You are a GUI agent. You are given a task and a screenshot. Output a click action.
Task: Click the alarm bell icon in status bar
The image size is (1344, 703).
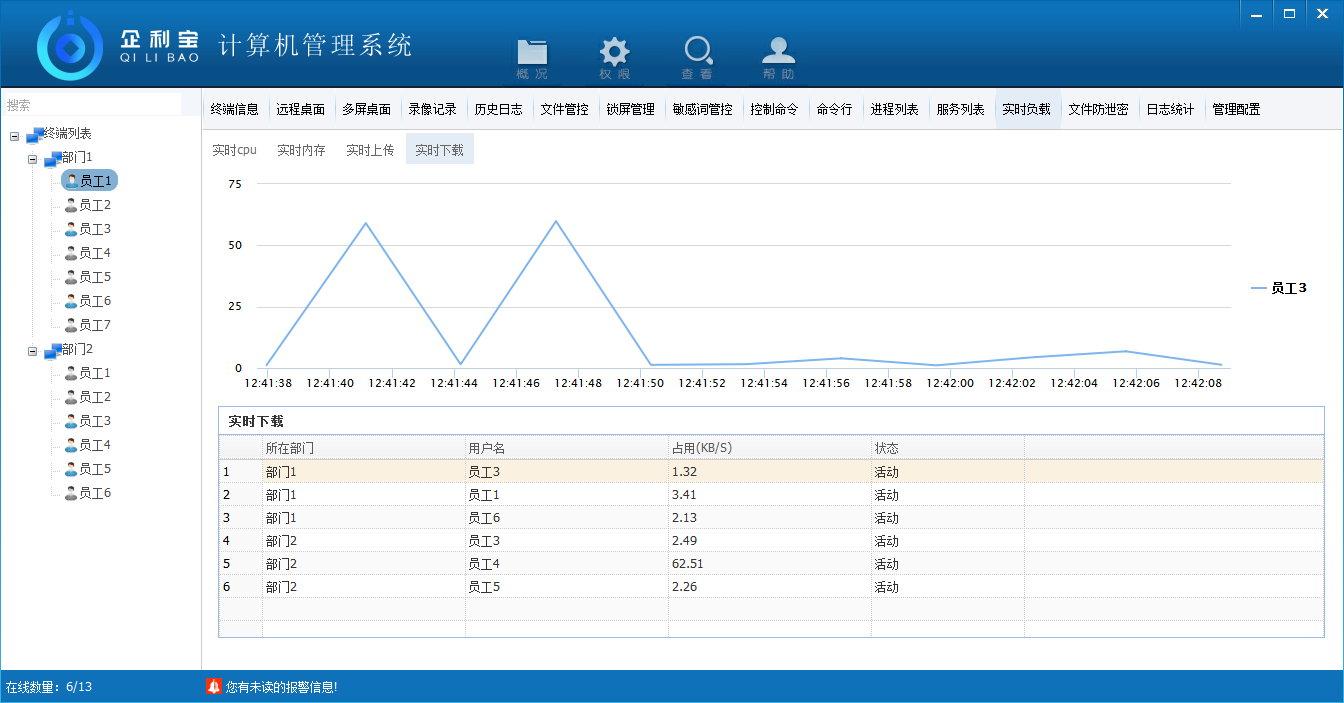point(213,686)
